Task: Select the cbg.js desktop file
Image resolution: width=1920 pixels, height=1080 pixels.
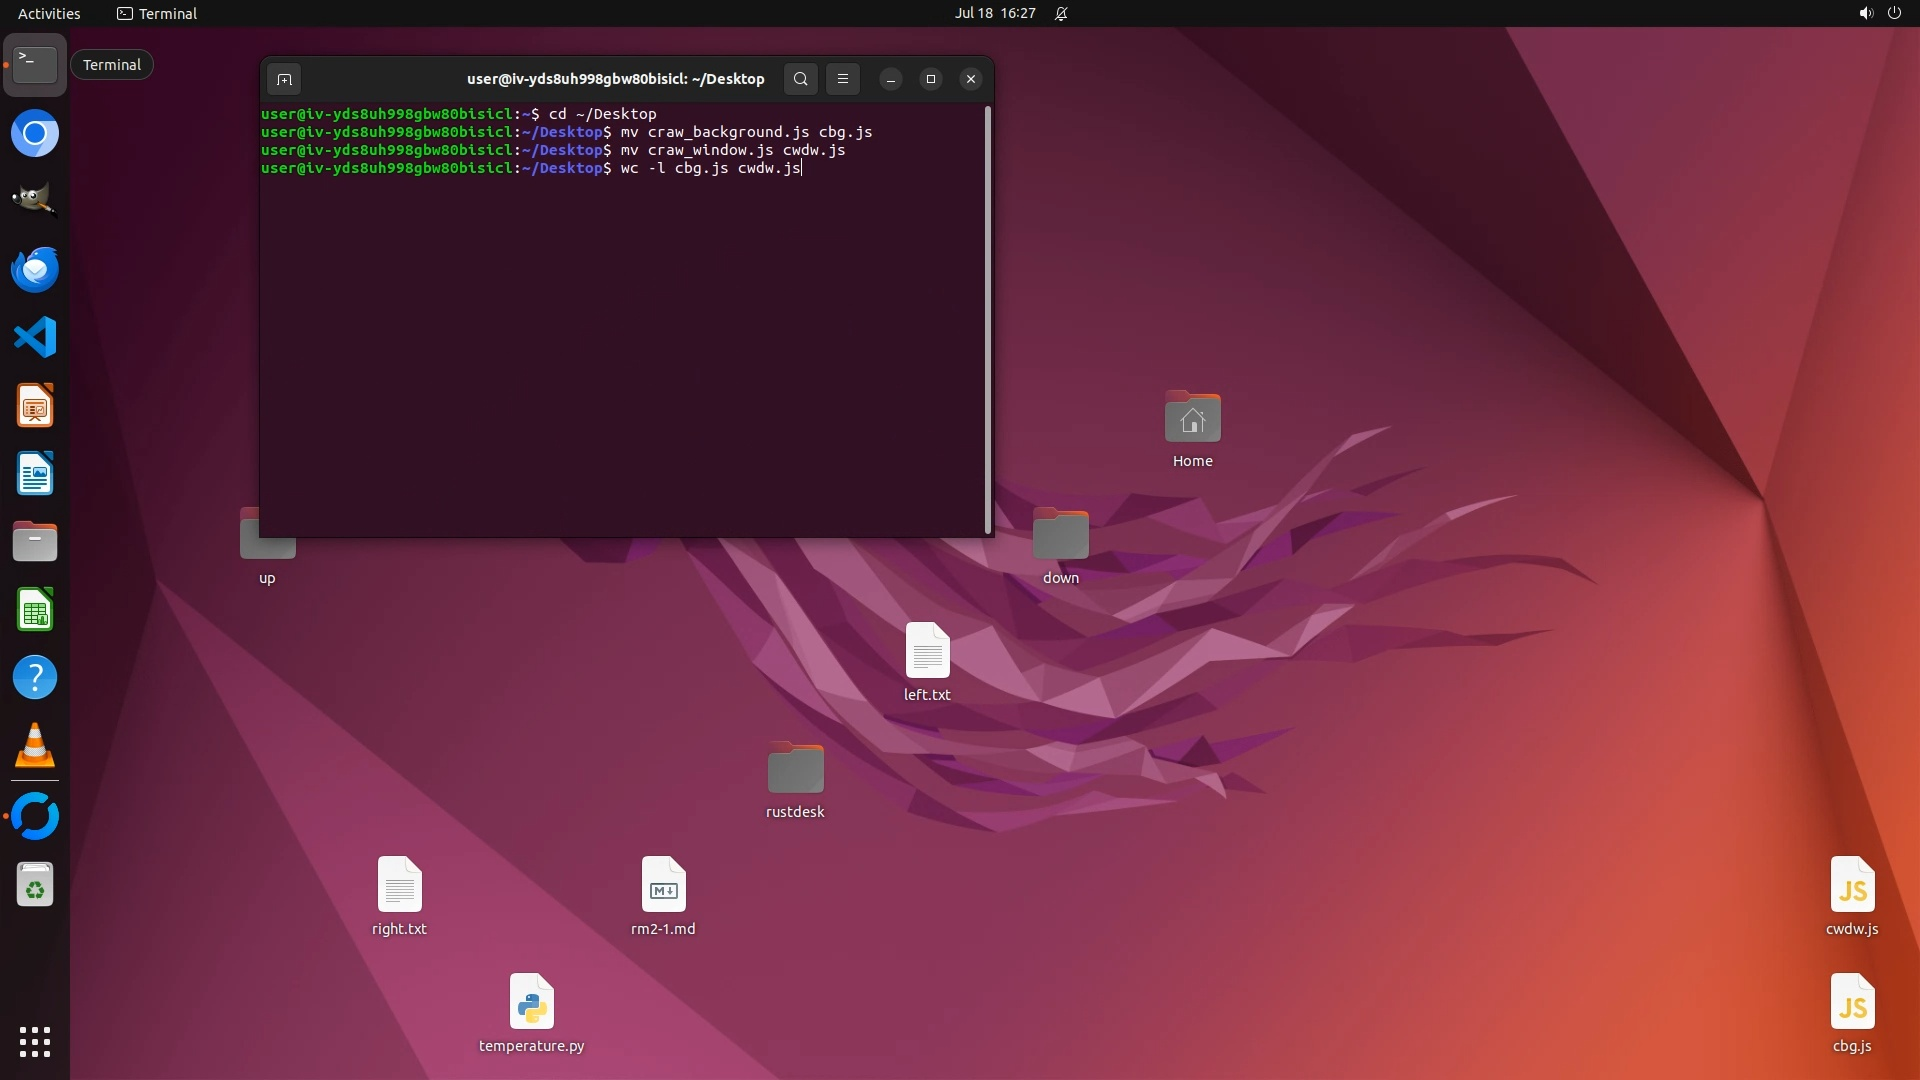Action: 1852,1003
